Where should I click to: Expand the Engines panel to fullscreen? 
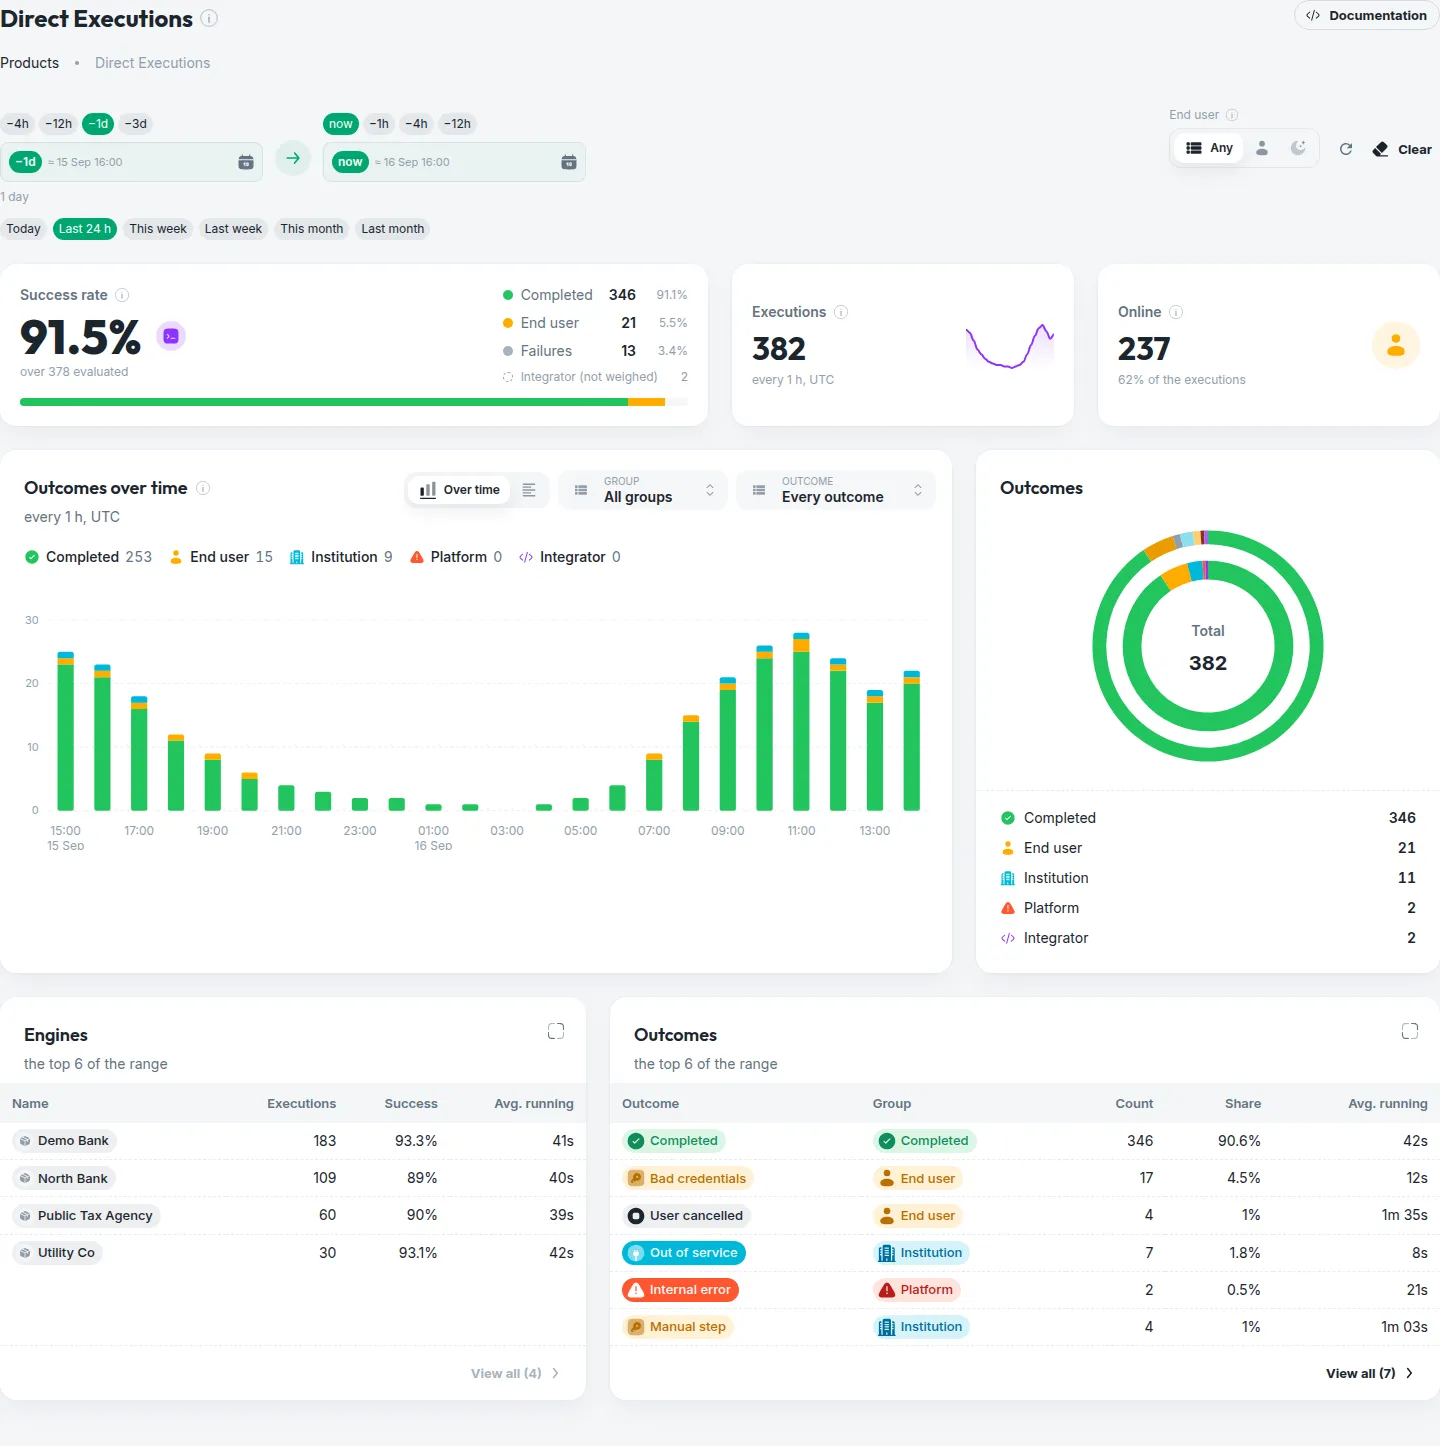[556, 1031]
